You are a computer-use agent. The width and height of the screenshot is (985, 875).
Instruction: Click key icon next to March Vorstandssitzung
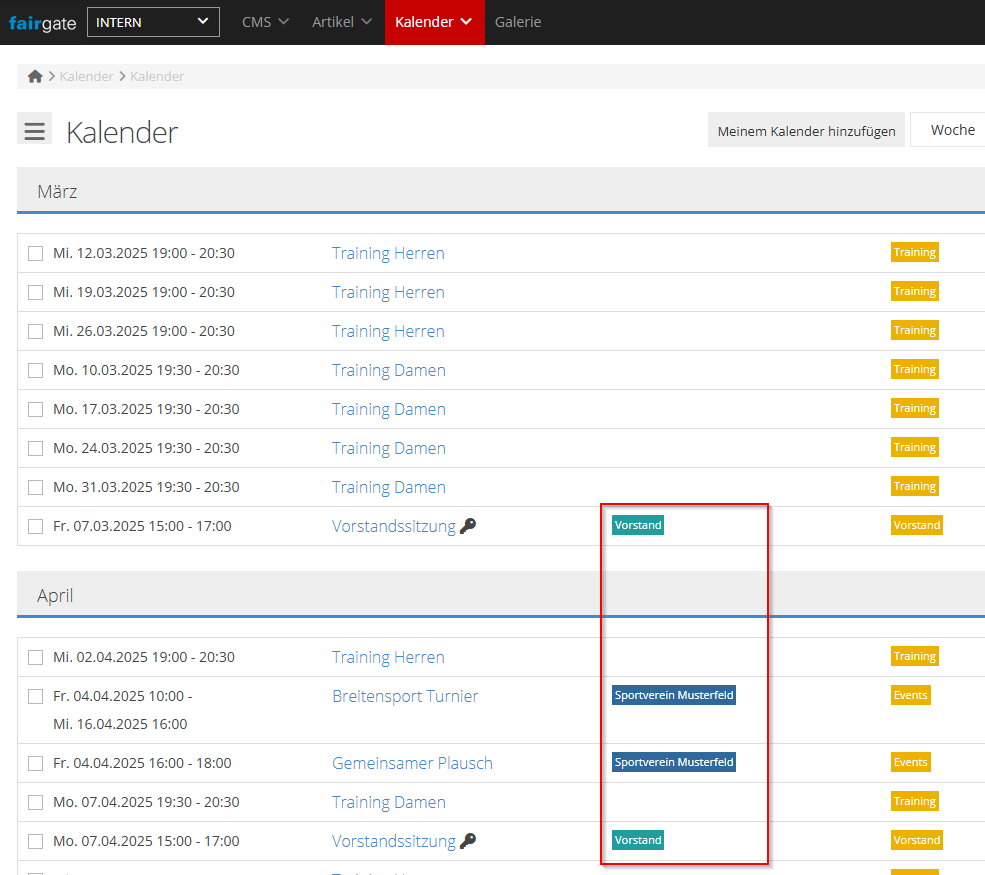[x=468, y=526]
